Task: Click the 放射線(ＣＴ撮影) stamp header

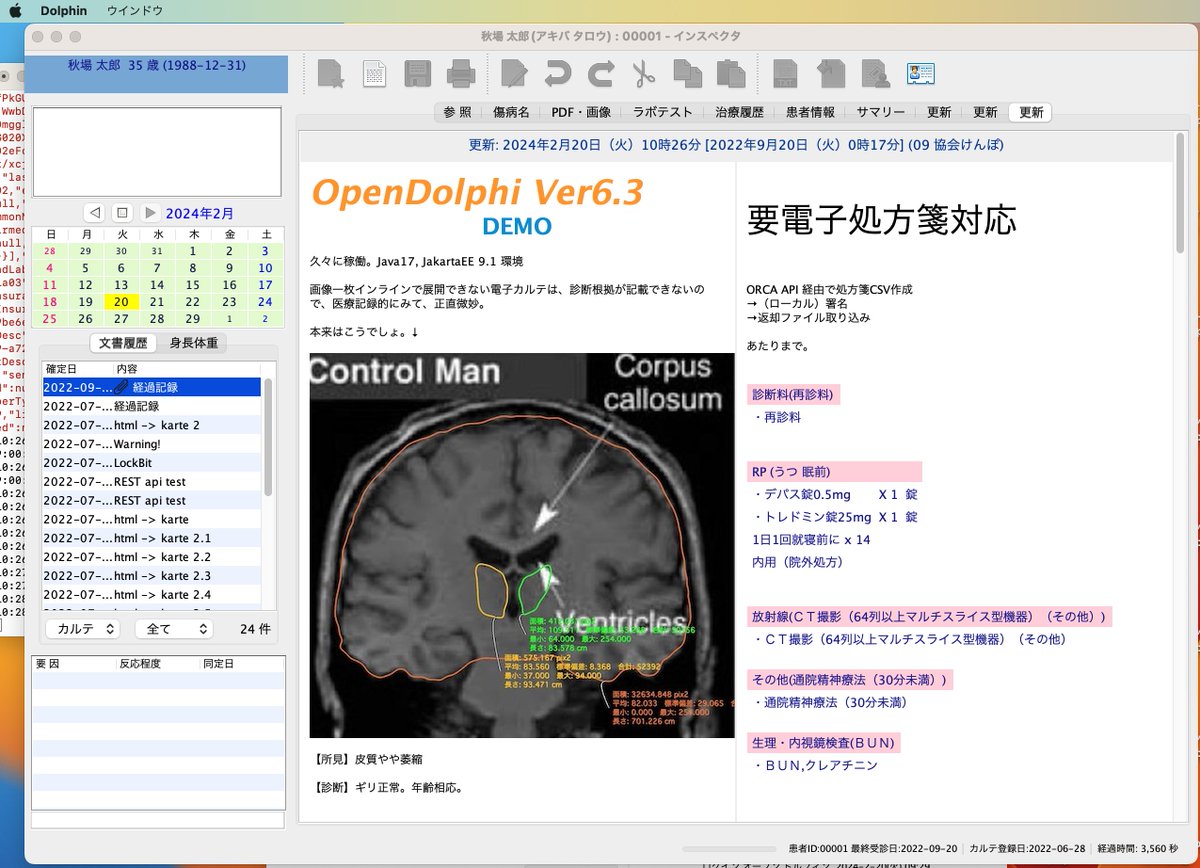Action: click(x=930, y=616)
